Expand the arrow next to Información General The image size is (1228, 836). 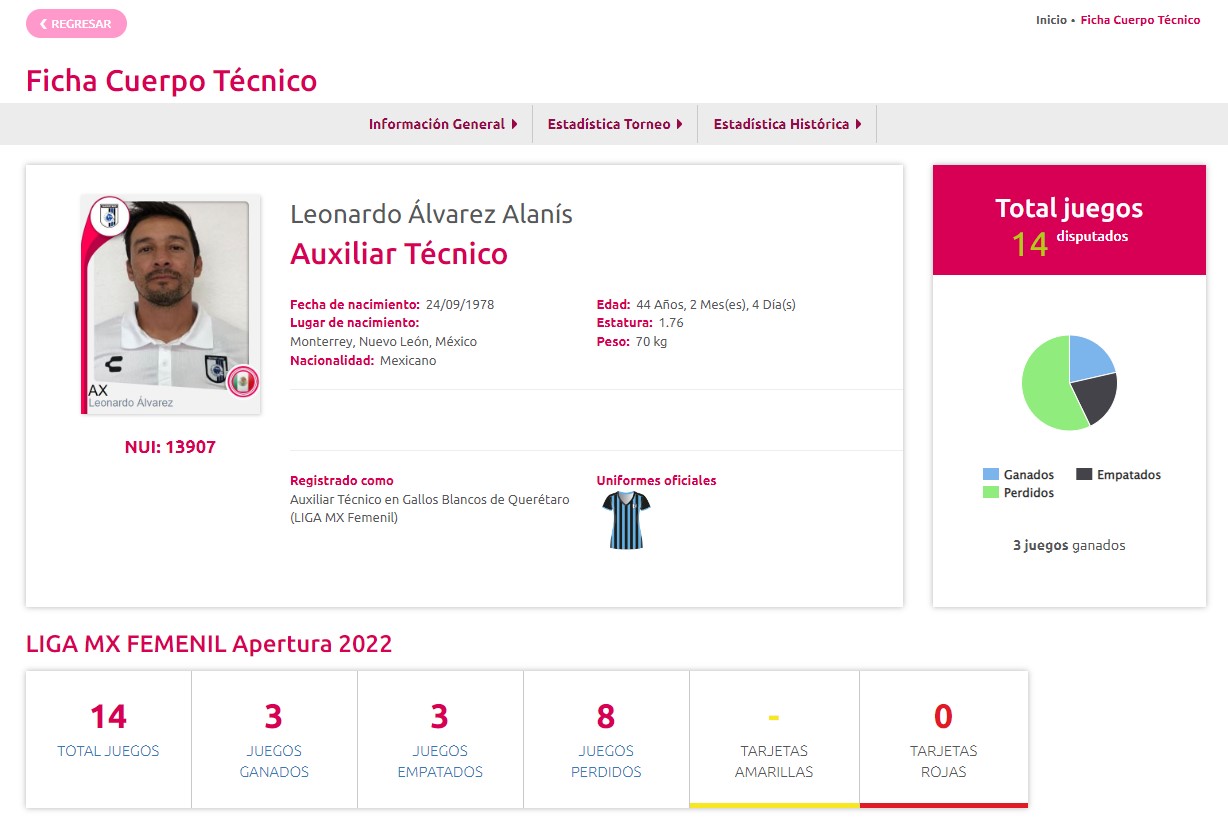click(x=514, y=124)
